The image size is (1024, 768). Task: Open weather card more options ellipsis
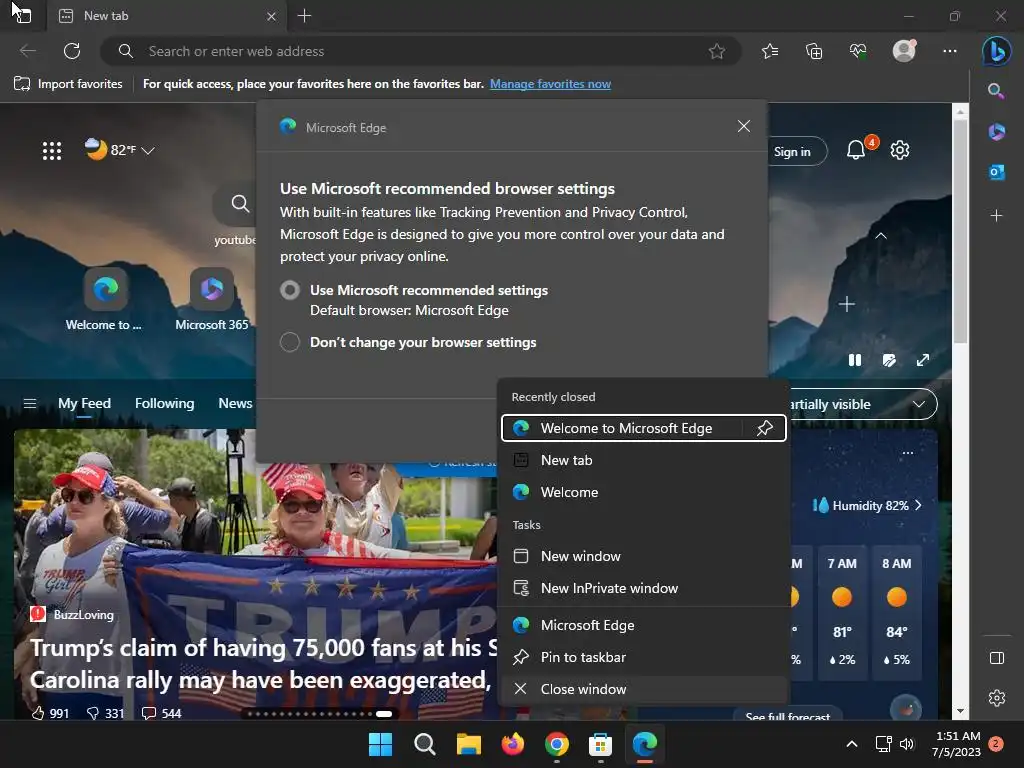click(908, 453)
